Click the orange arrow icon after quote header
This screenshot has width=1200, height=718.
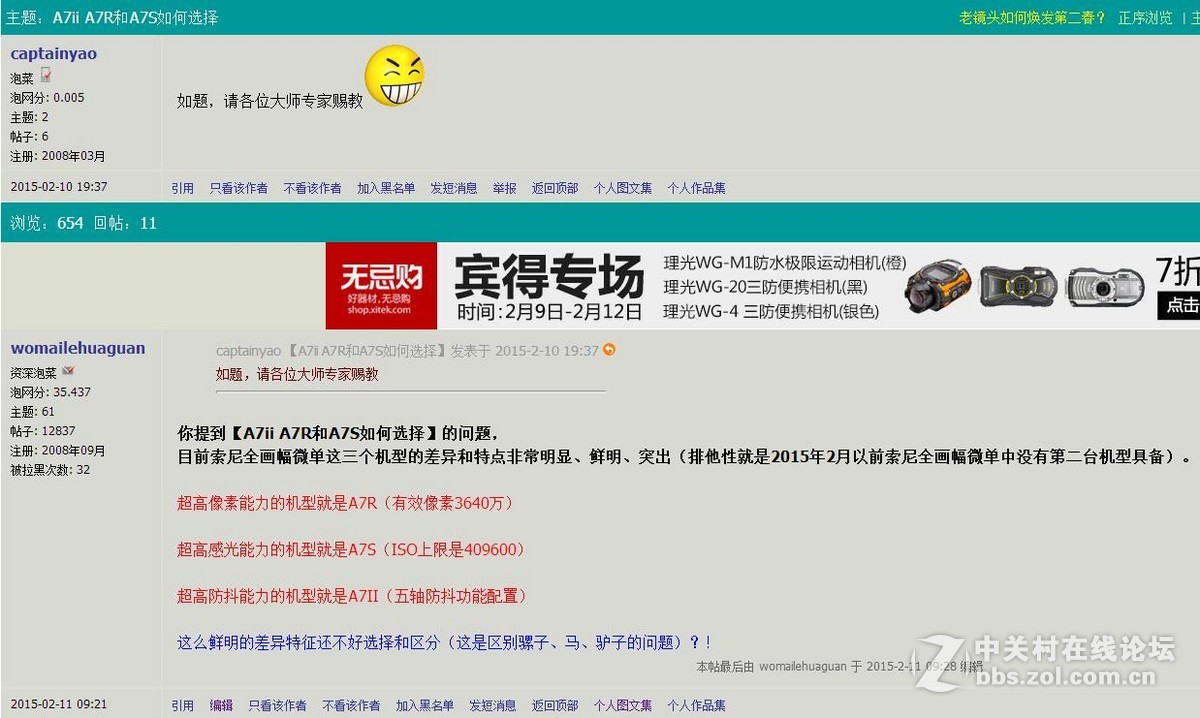tap(609, 350)
